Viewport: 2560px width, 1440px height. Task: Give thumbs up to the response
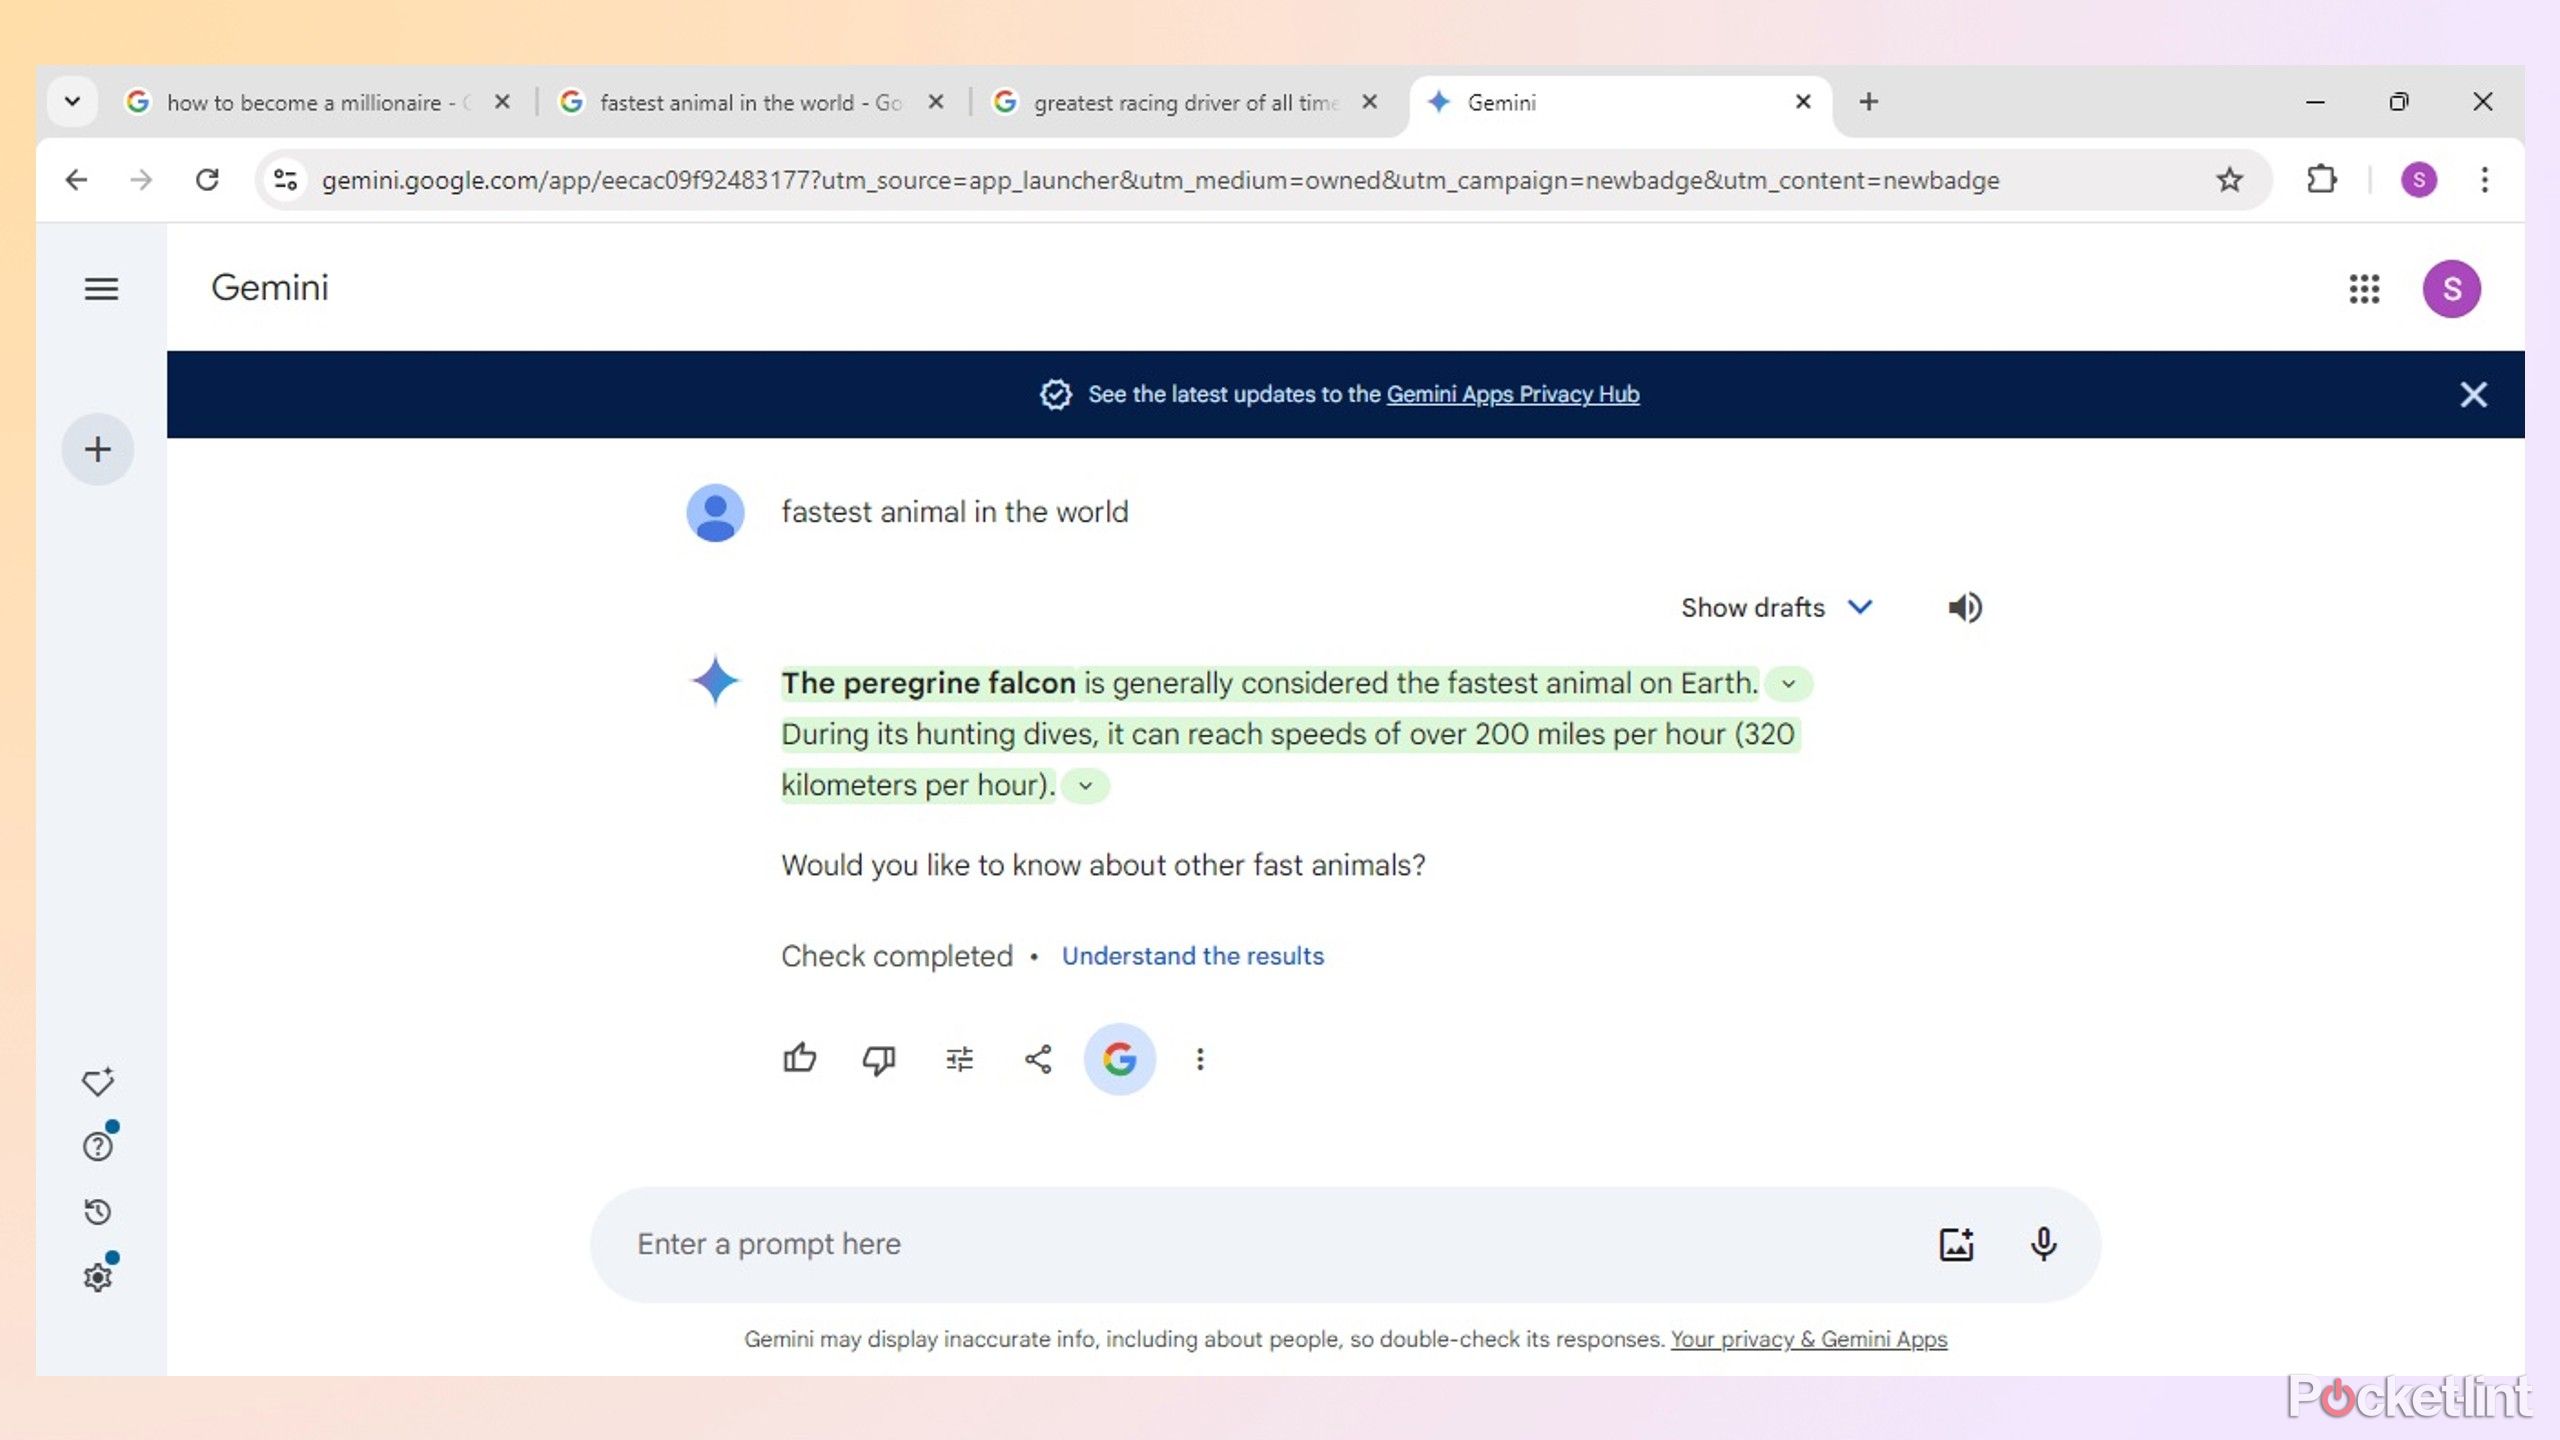click(800, 1059)
